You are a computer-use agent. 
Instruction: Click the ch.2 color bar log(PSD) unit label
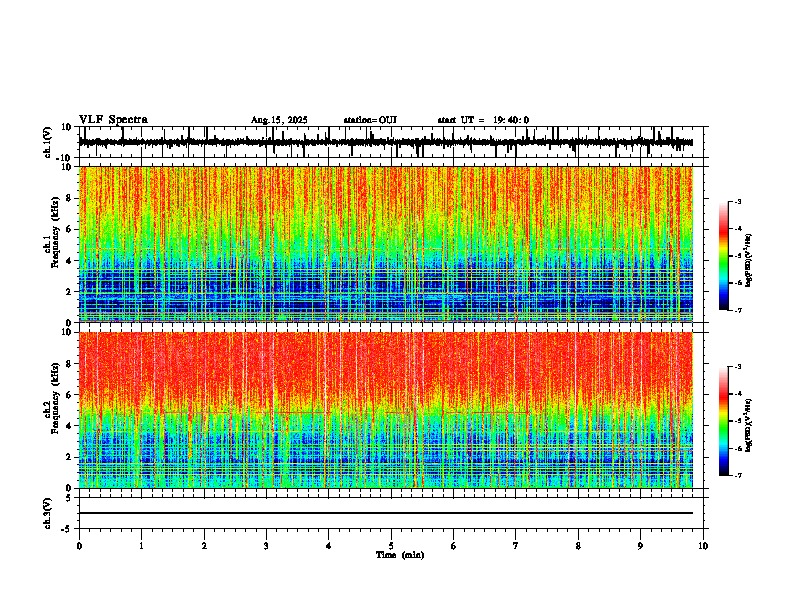[x=749, y=425]
